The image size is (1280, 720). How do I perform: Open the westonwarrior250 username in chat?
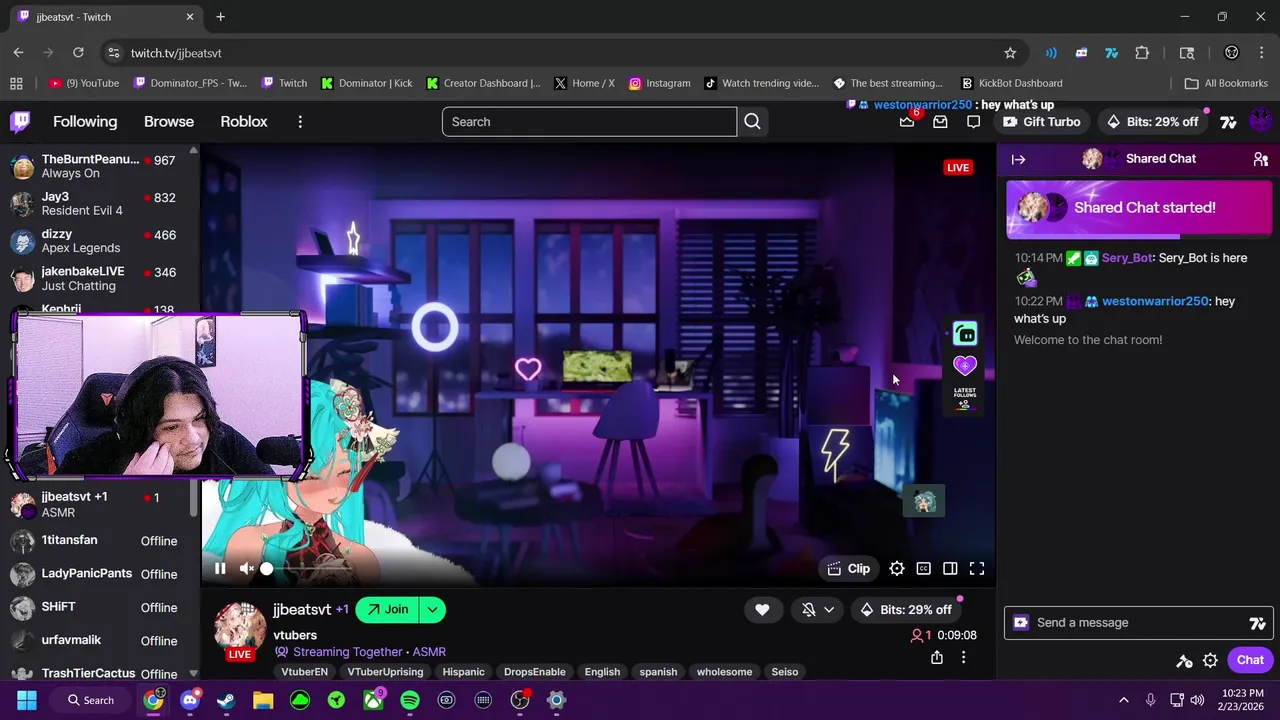pos(1155,301)
